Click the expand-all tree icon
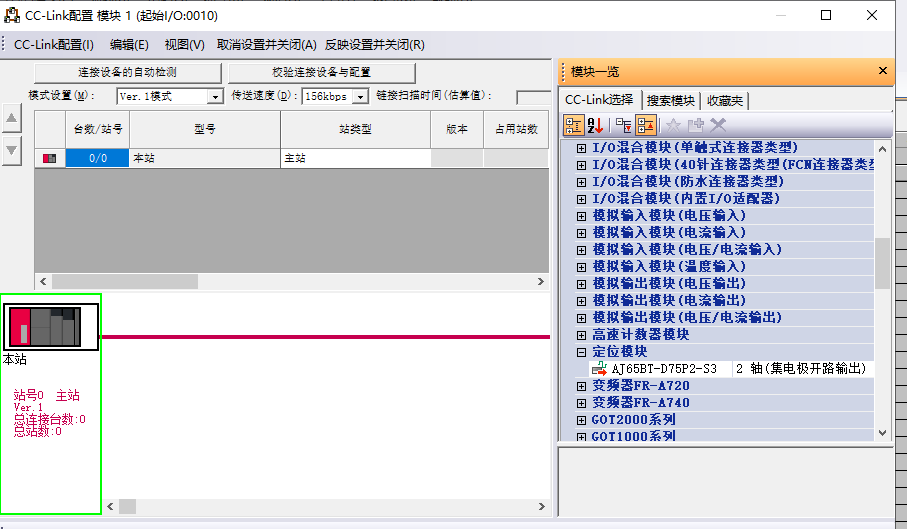The image size is (907, 529). pyautogui.click(x=623, y=125)
